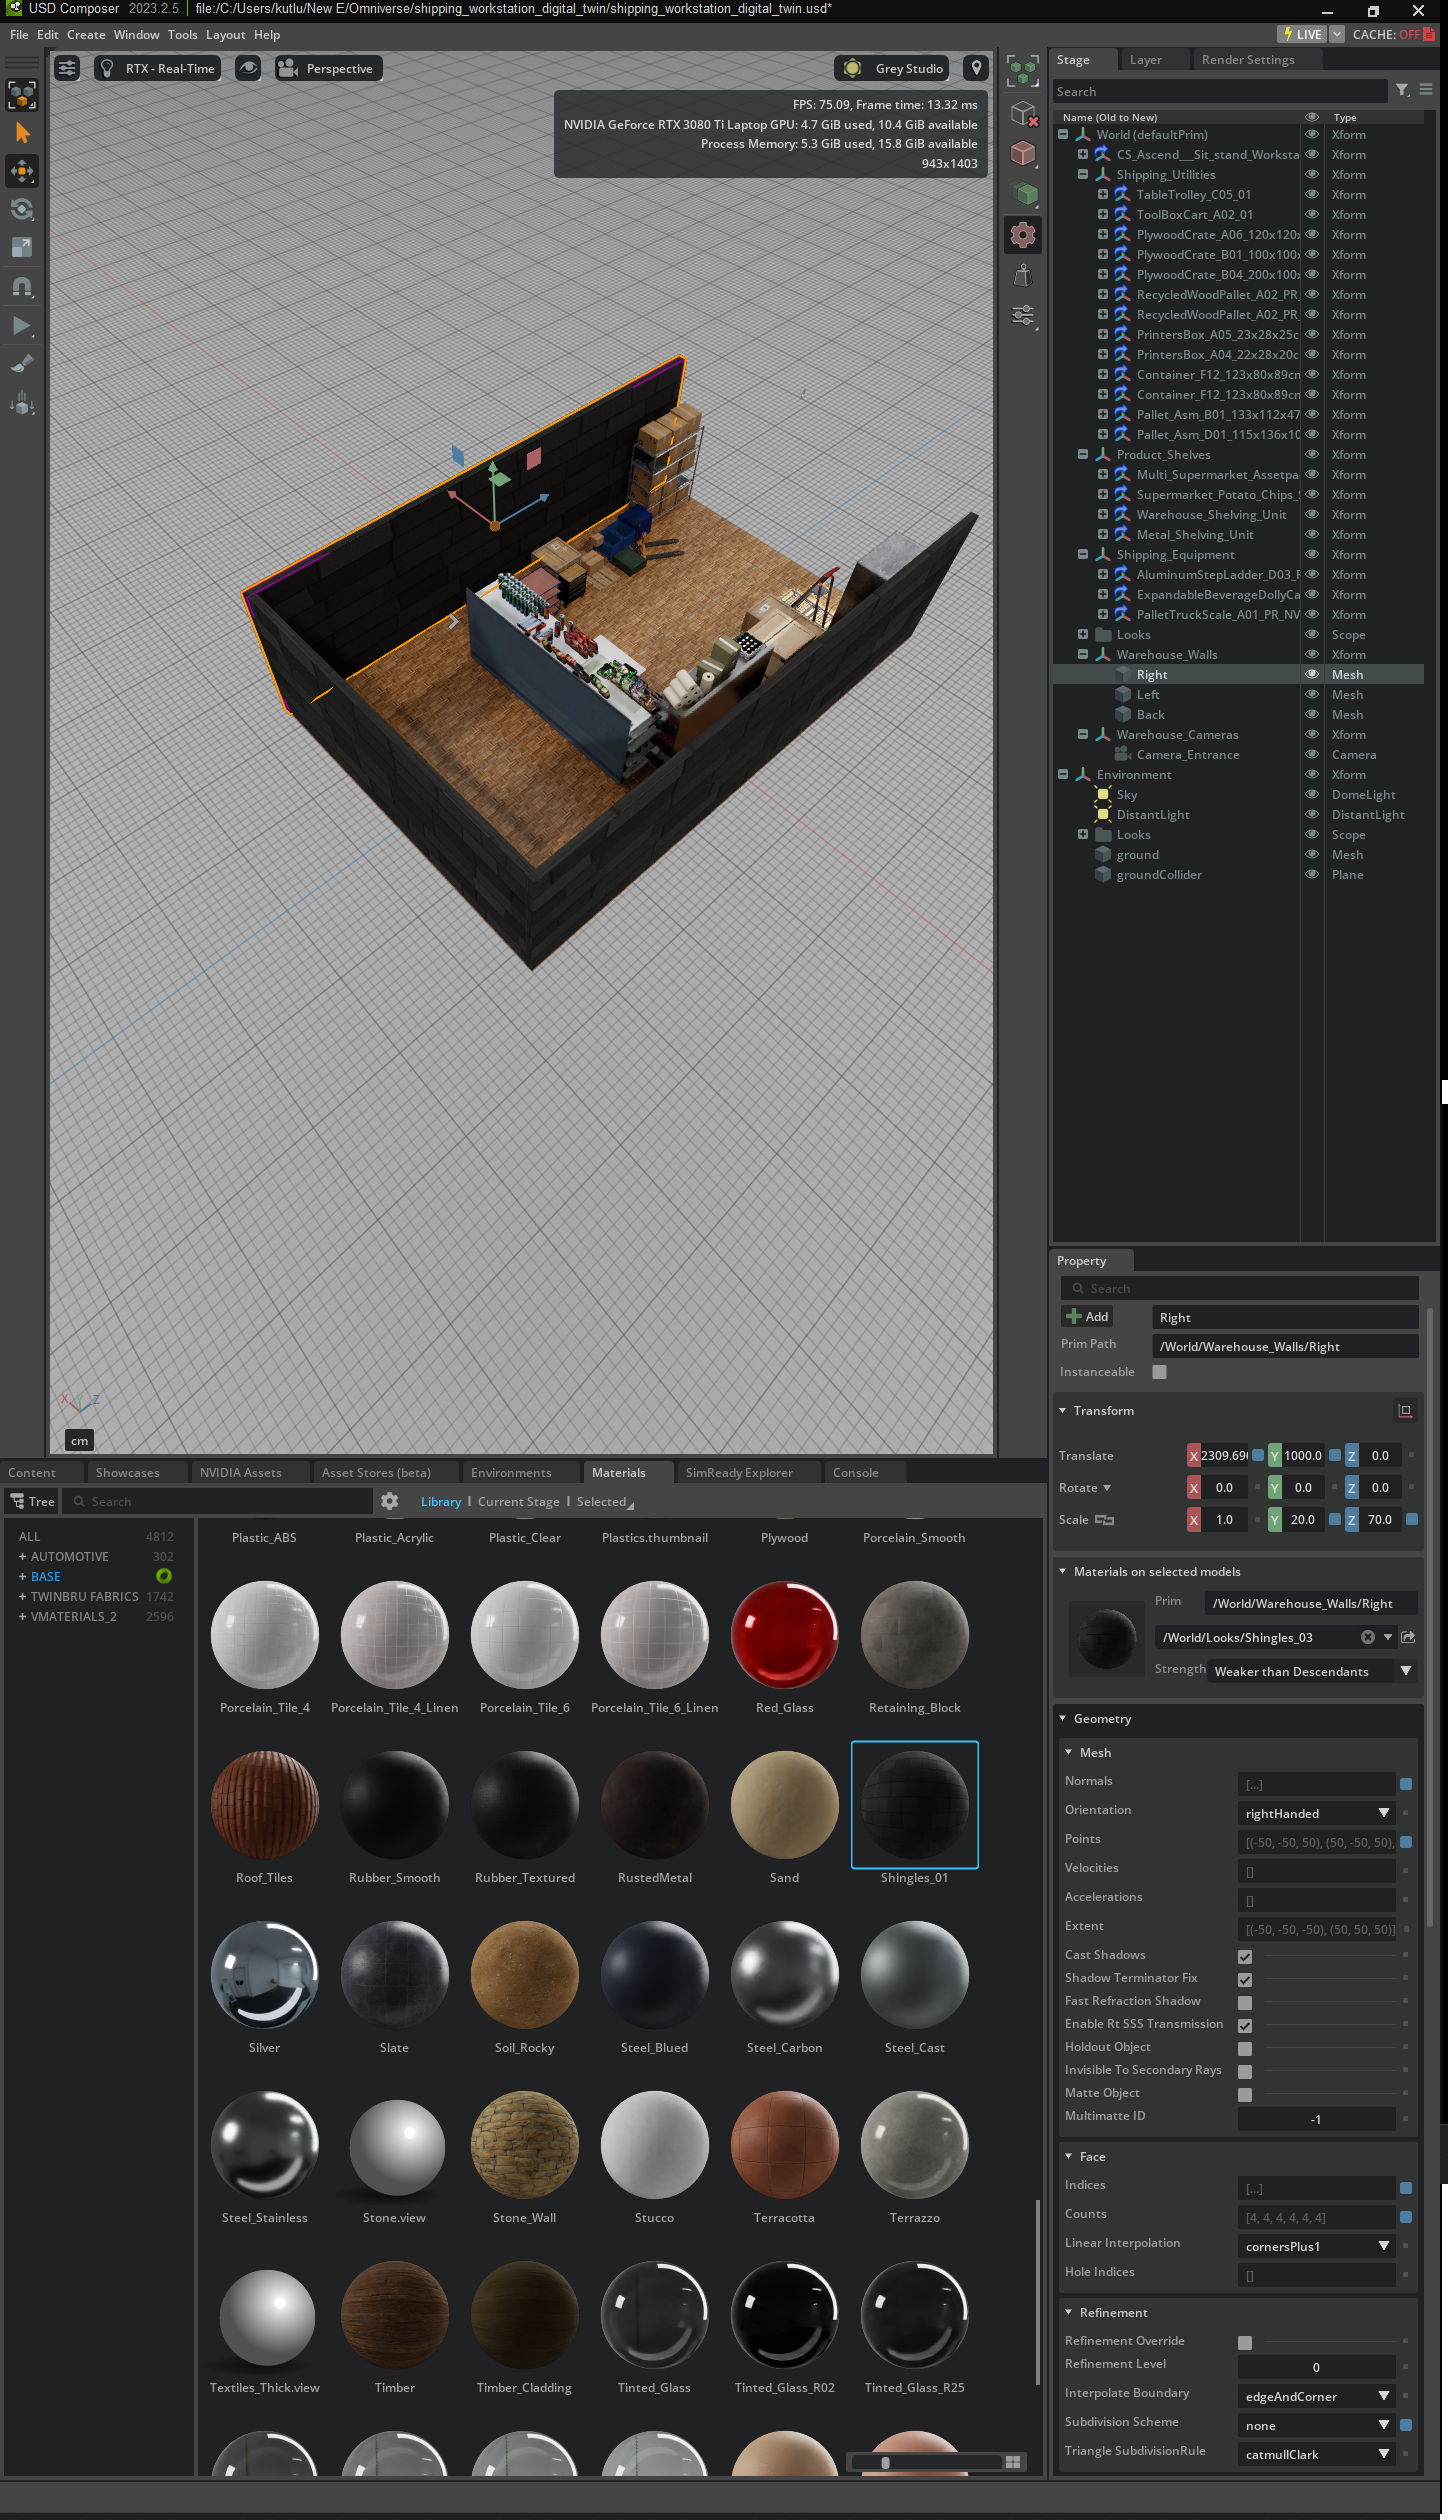Uncheck Cast Shadows checkbox
Screen dimensions: 1448x2520
click(x=1245, y=1956)
